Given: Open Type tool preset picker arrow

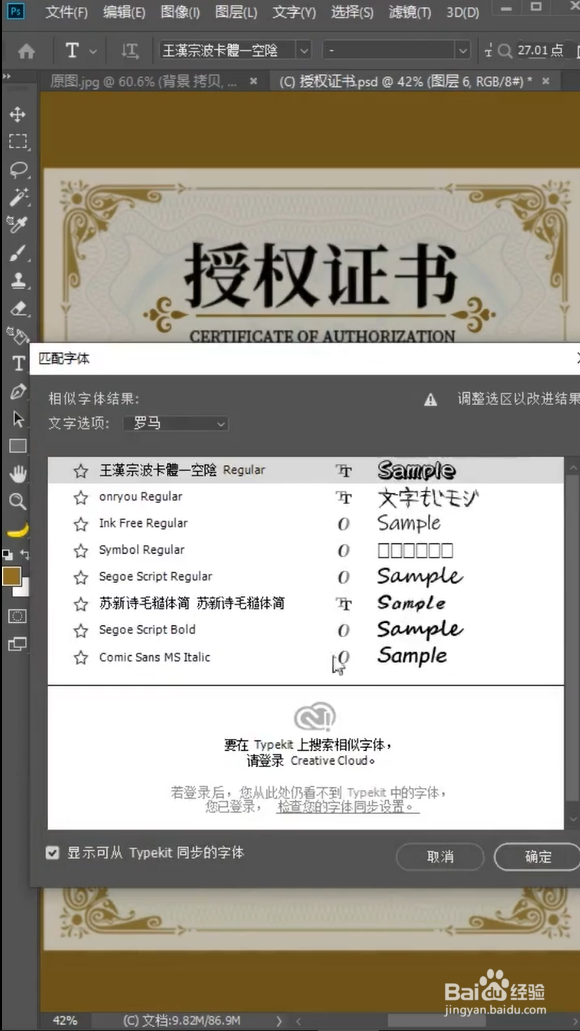Looking at the screenshot, I should (93, 51).
